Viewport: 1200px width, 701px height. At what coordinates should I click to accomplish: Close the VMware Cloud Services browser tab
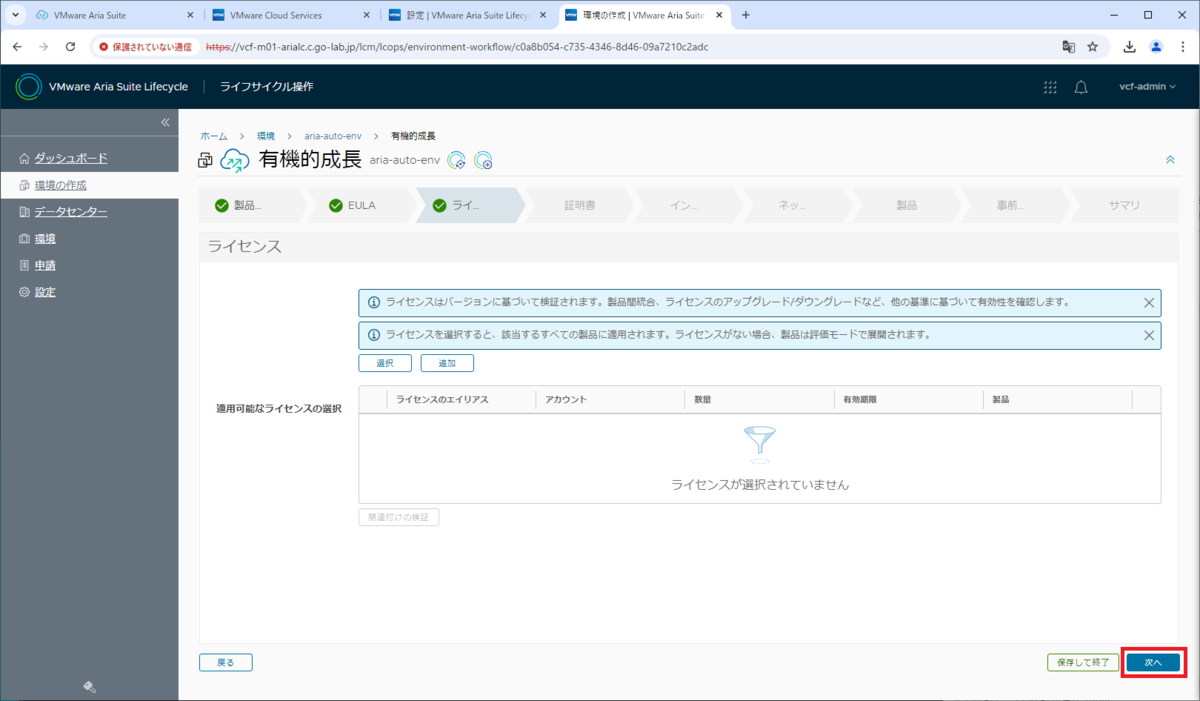366,15
